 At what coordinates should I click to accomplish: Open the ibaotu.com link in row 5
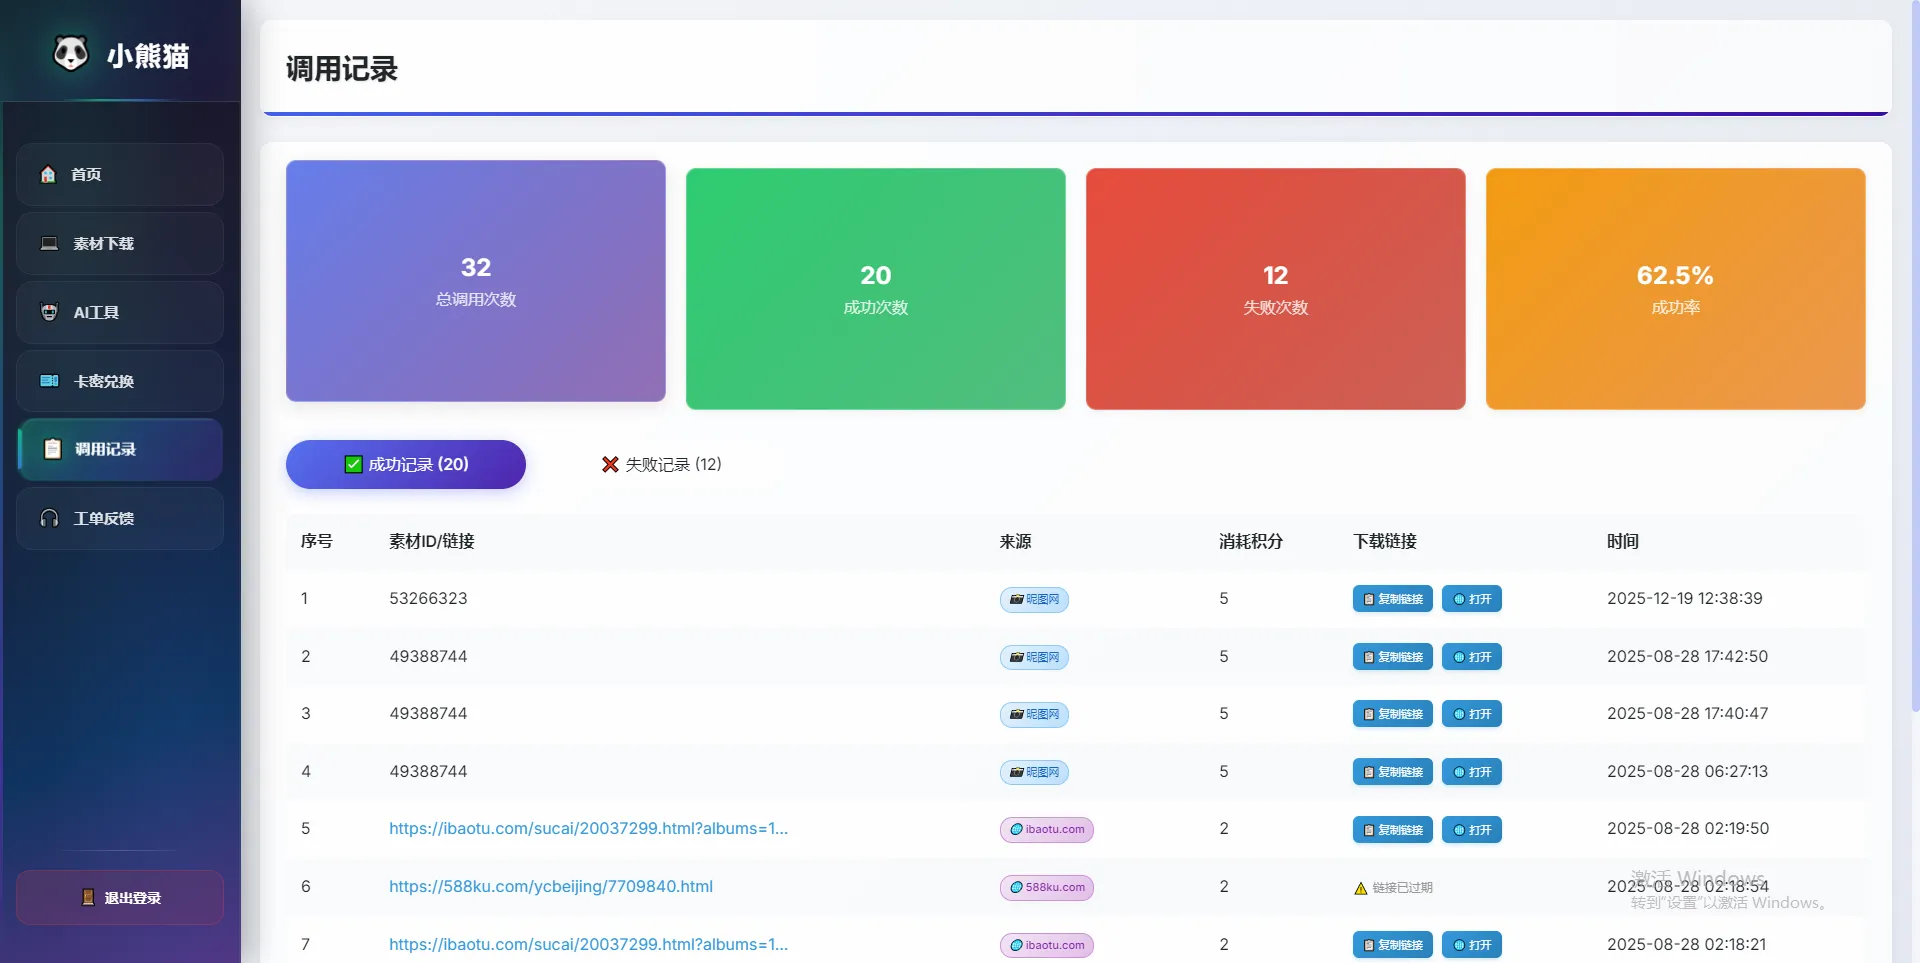click(x=588, y=829)
